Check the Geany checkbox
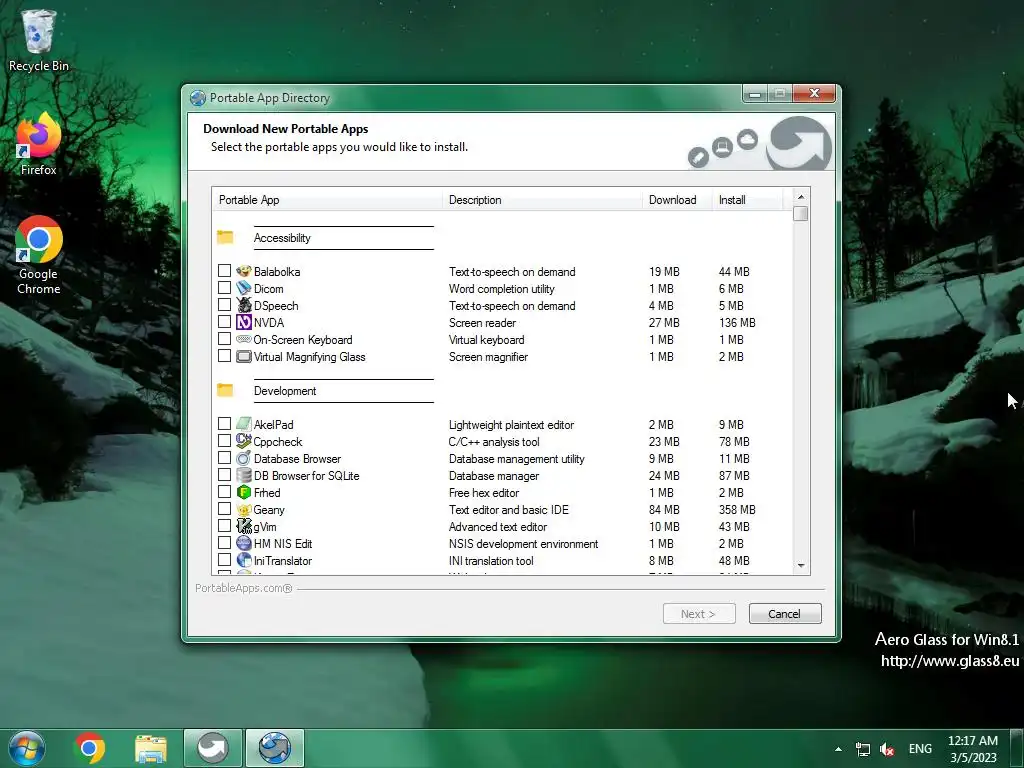This screenshot has height=768, width=1024. pos(224,508)
